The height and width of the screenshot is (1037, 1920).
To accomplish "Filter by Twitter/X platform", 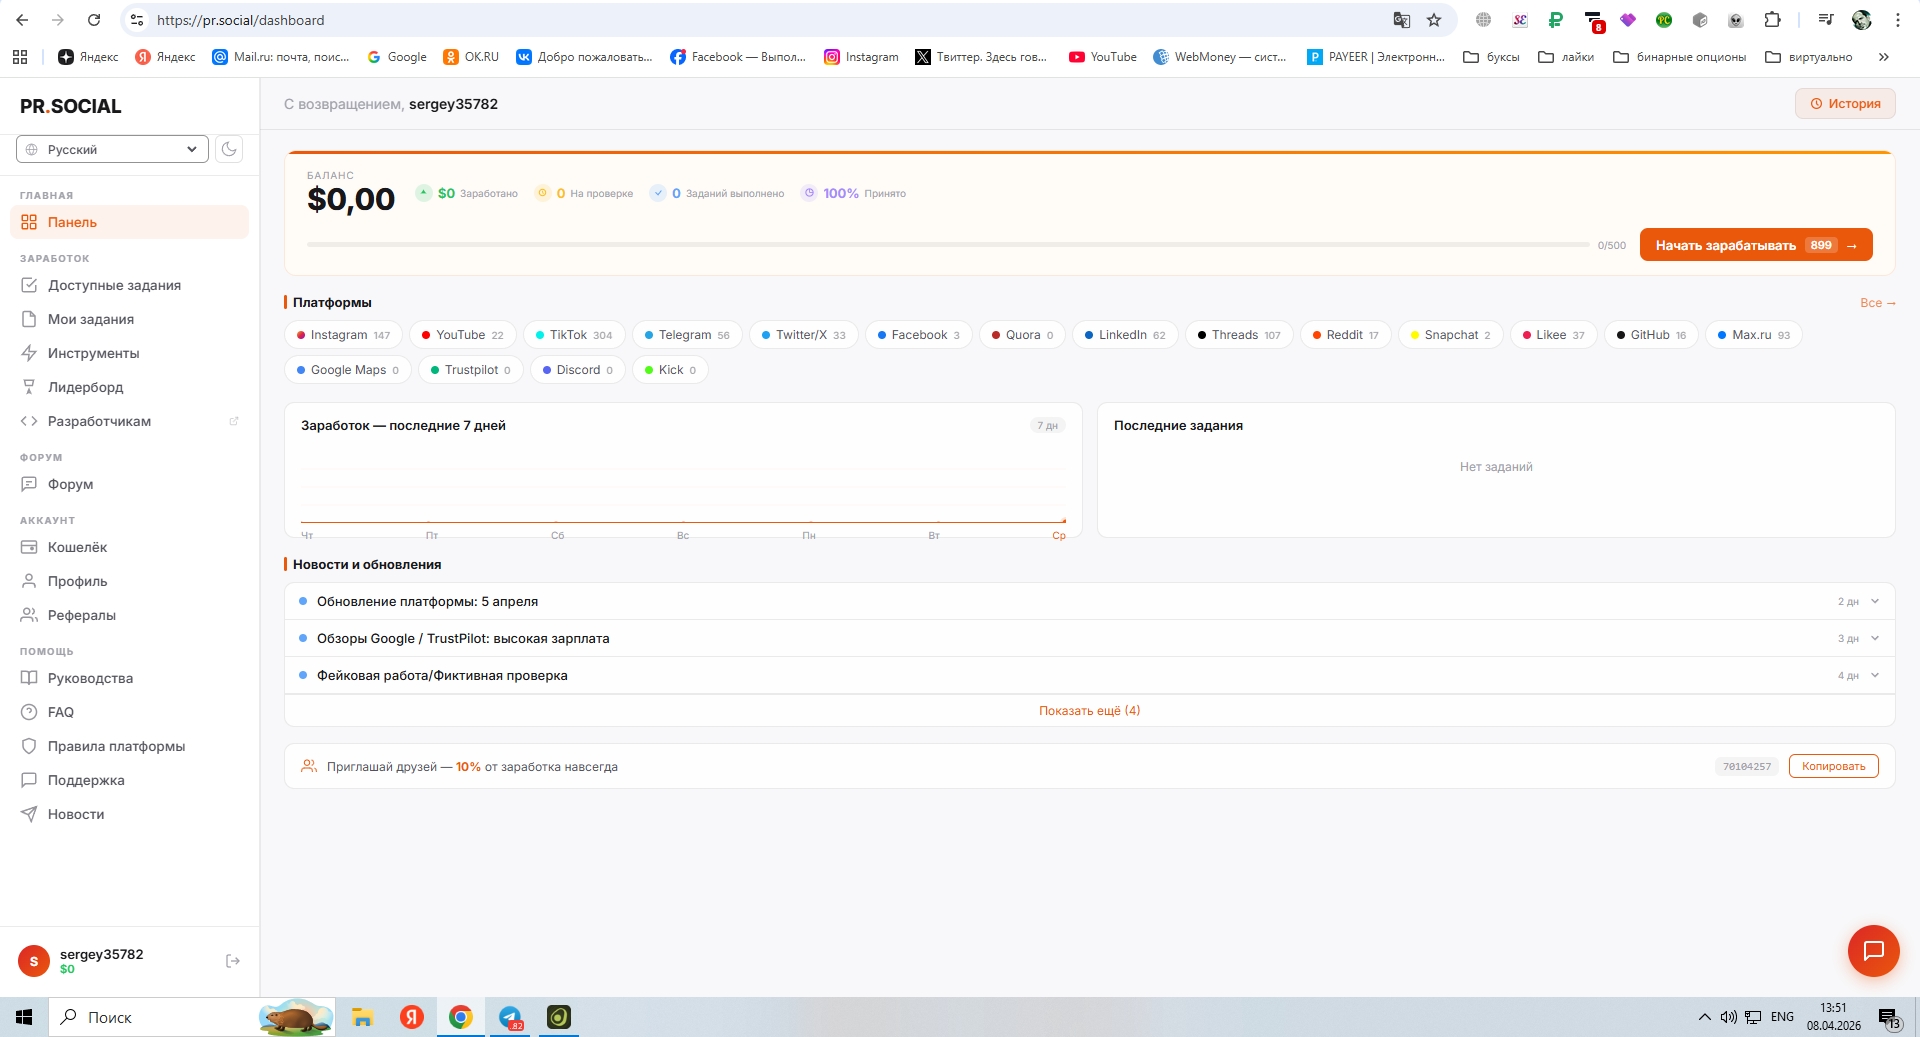I will coord(803,335).
